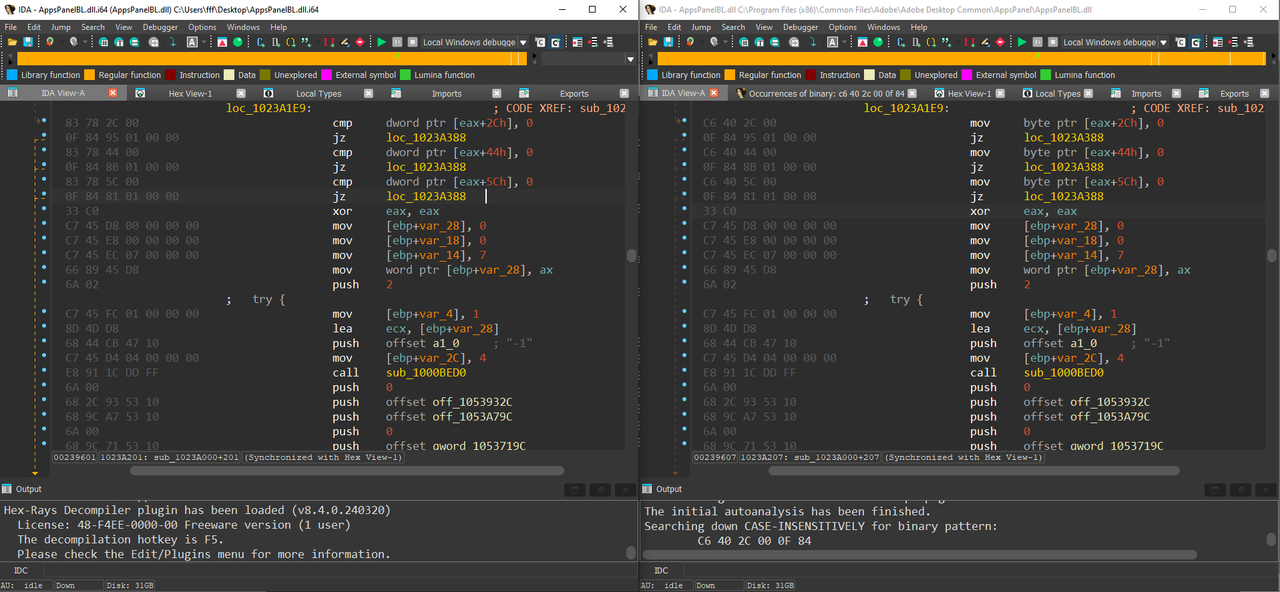Screen dimensions: 1280x592
Task: Click the IDC button below the left Output pane
Action: (x=21, y=571)
